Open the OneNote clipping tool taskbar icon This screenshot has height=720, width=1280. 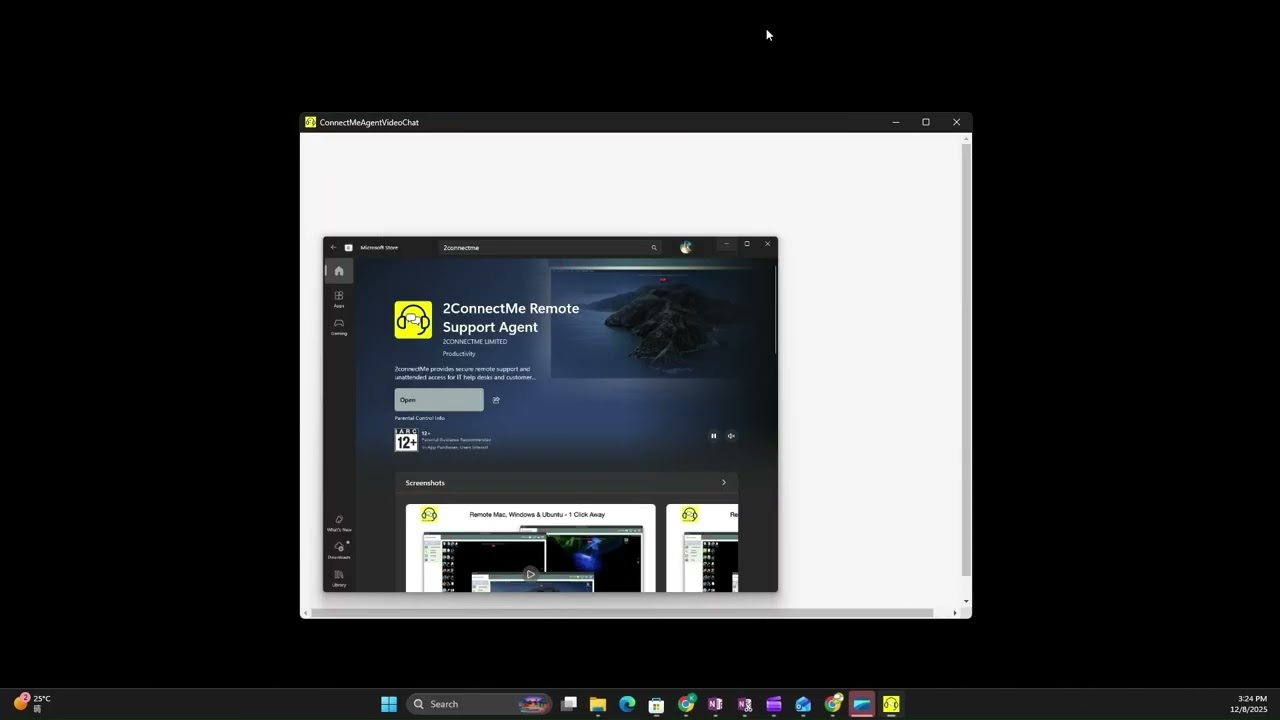click(x=745, y=704)
